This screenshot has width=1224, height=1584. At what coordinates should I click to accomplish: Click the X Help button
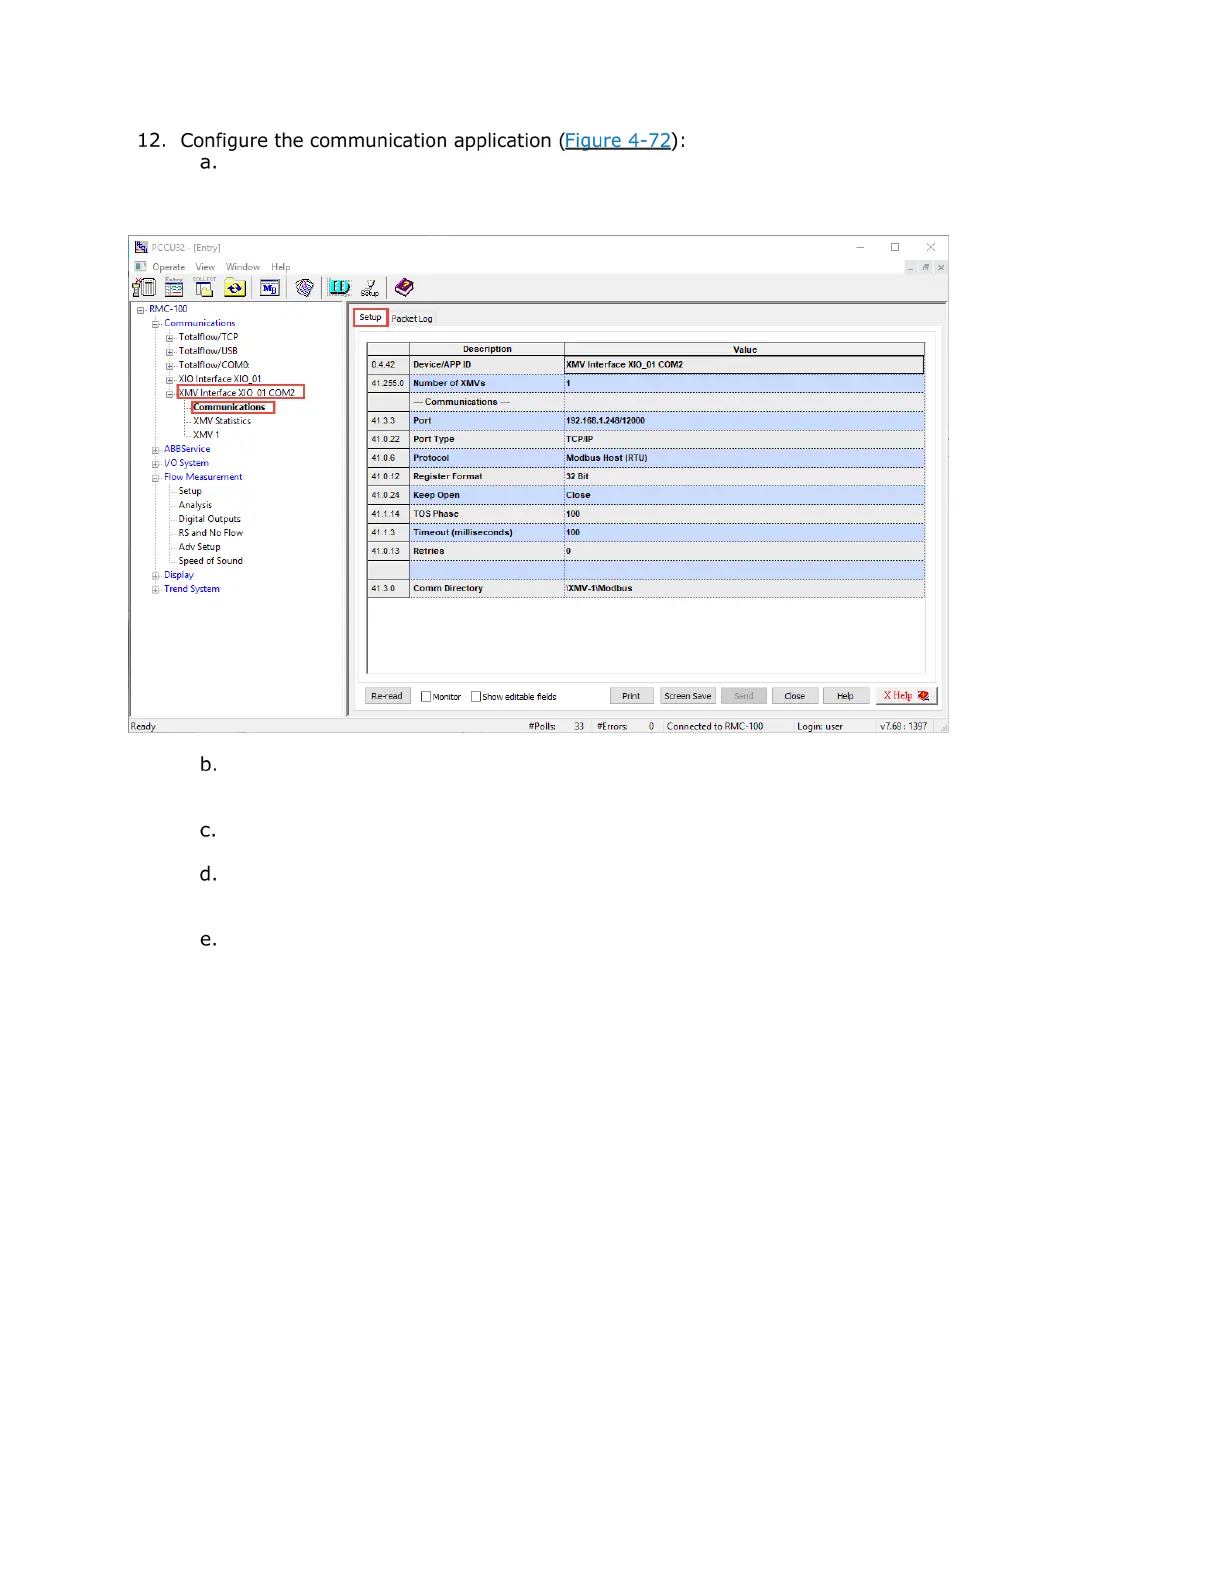(906, 696)
